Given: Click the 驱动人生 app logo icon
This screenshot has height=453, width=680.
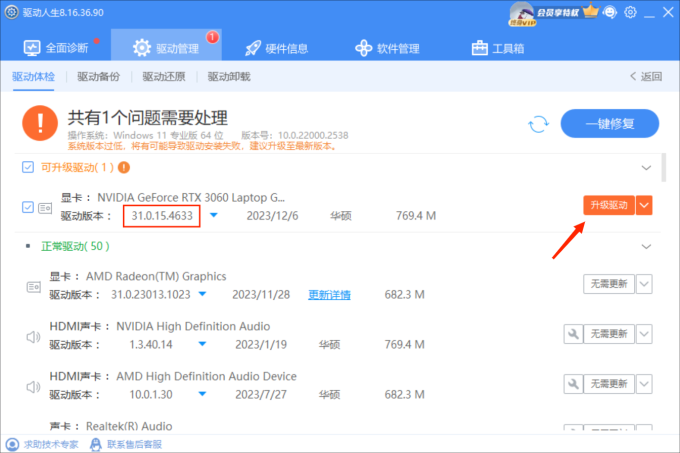Looking at the screenshot, I should pyautogui.click(x=11, y=12).
